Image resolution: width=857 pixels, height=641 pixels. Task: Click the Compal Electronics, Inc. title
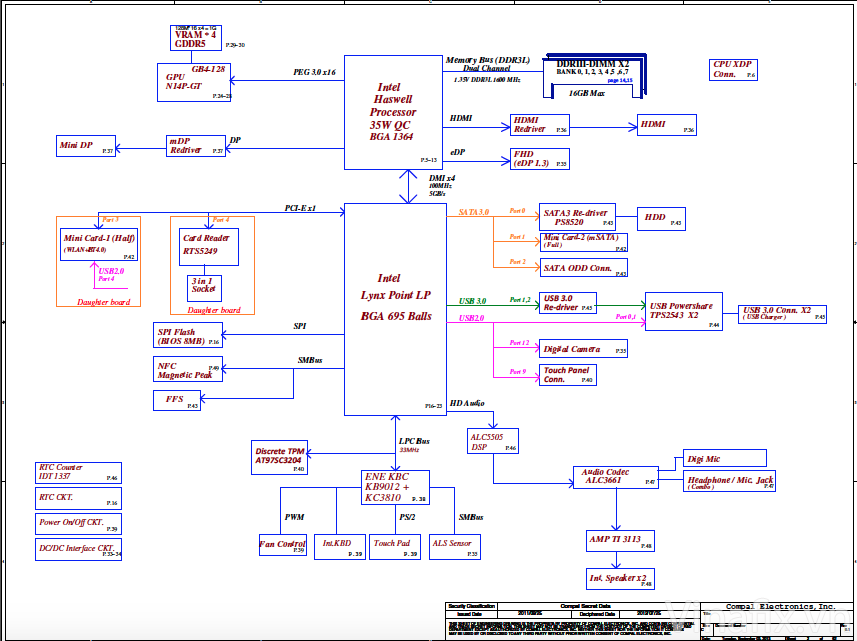tap(780, 607)
